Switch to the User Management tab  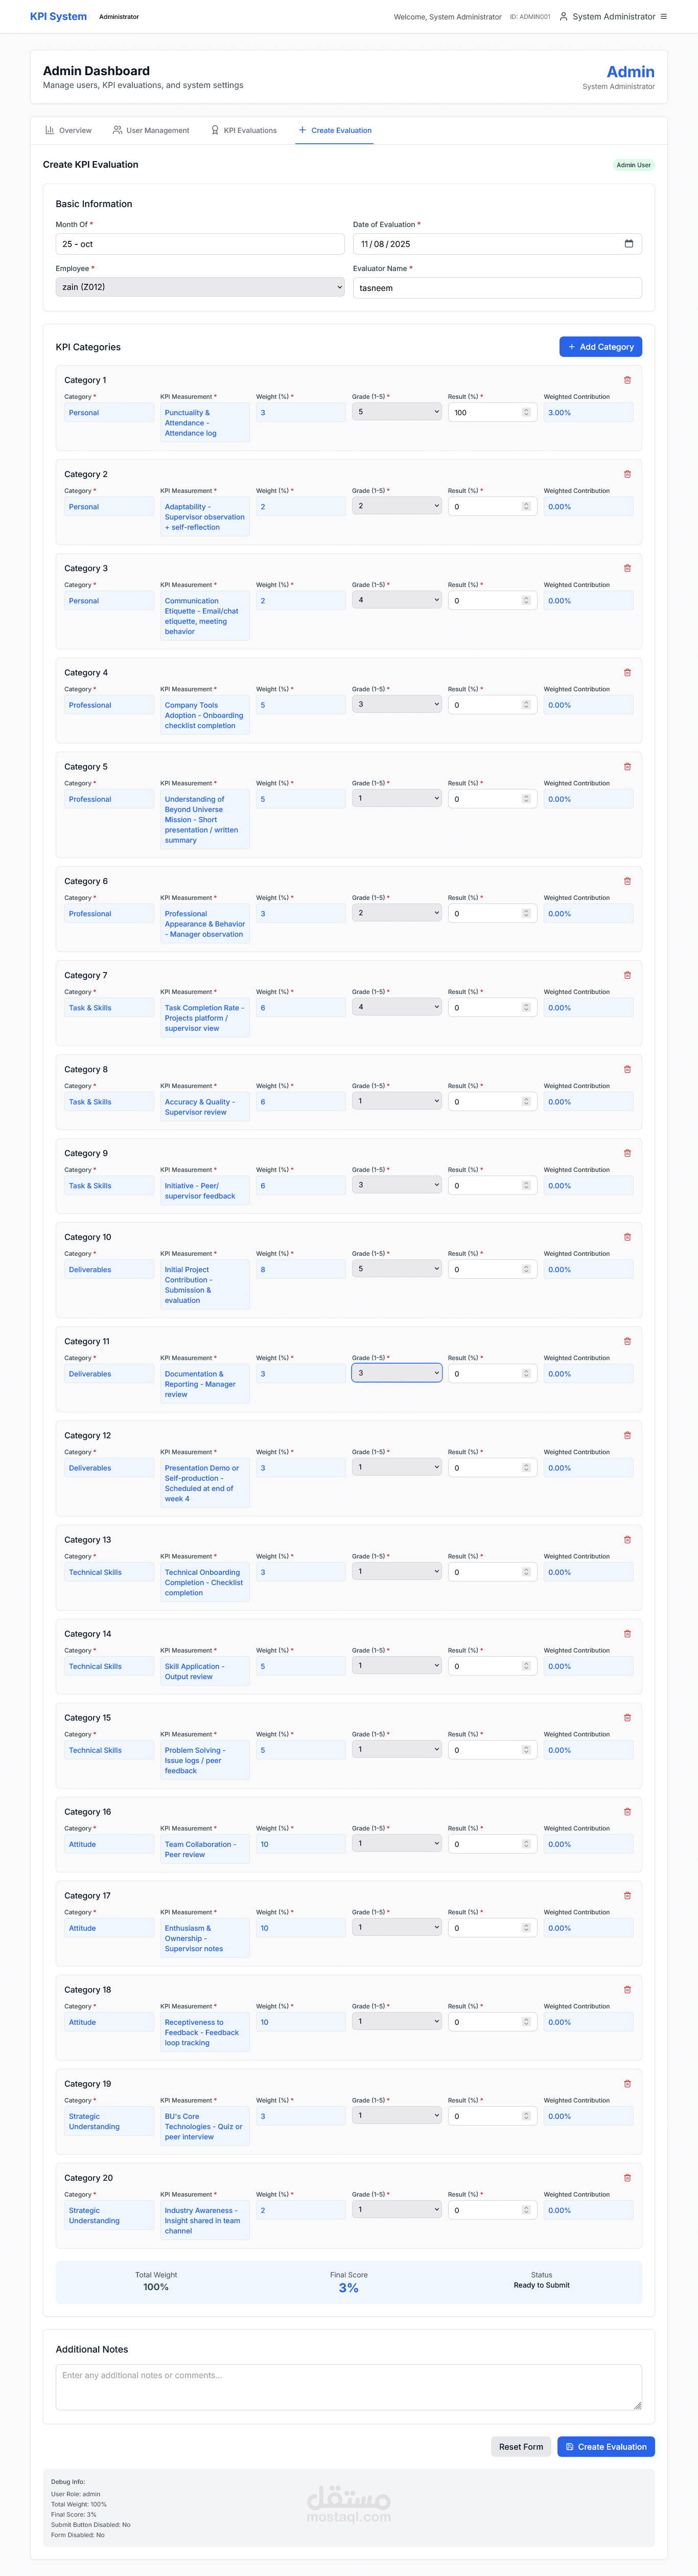pos(151,130)
